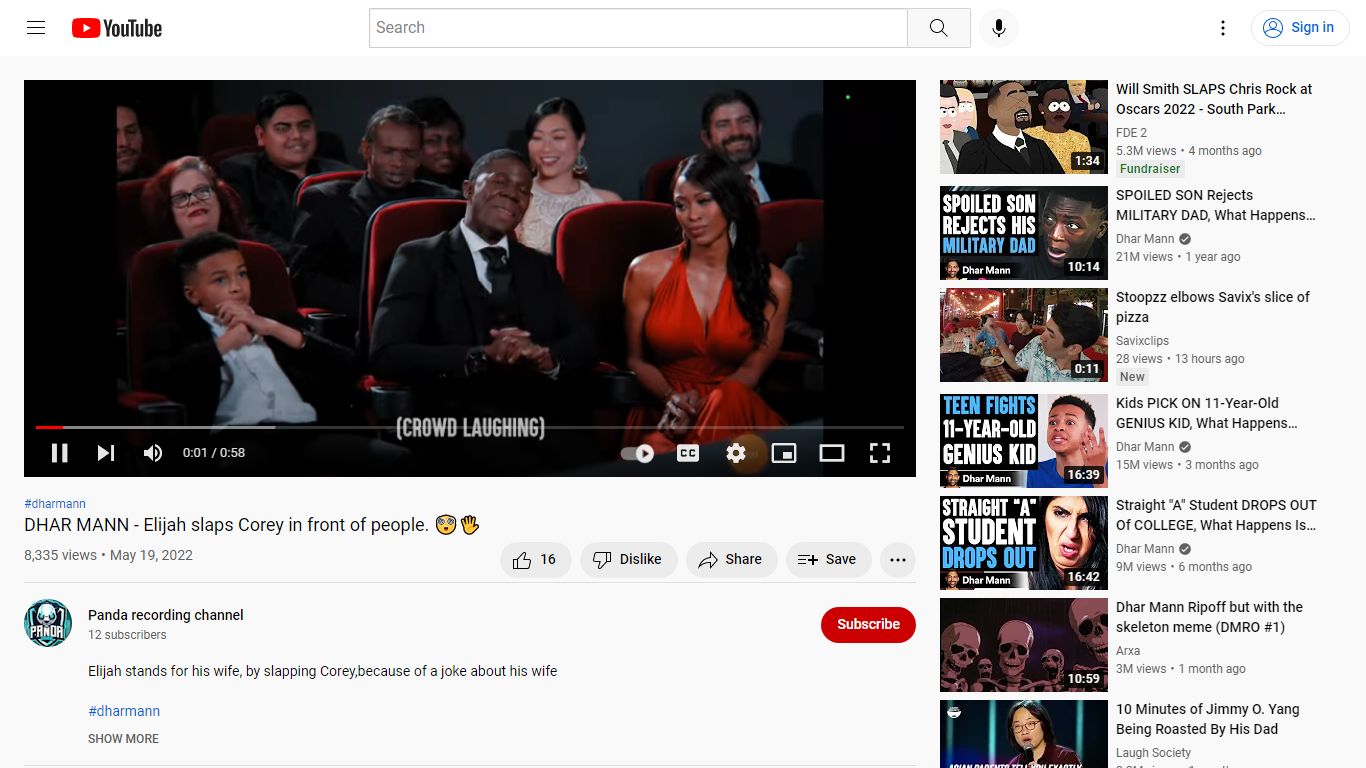The height and width of the screenshot is (768, 1366).
Task: Click the FDE 2 channel name
Action: coord(1131,133)
